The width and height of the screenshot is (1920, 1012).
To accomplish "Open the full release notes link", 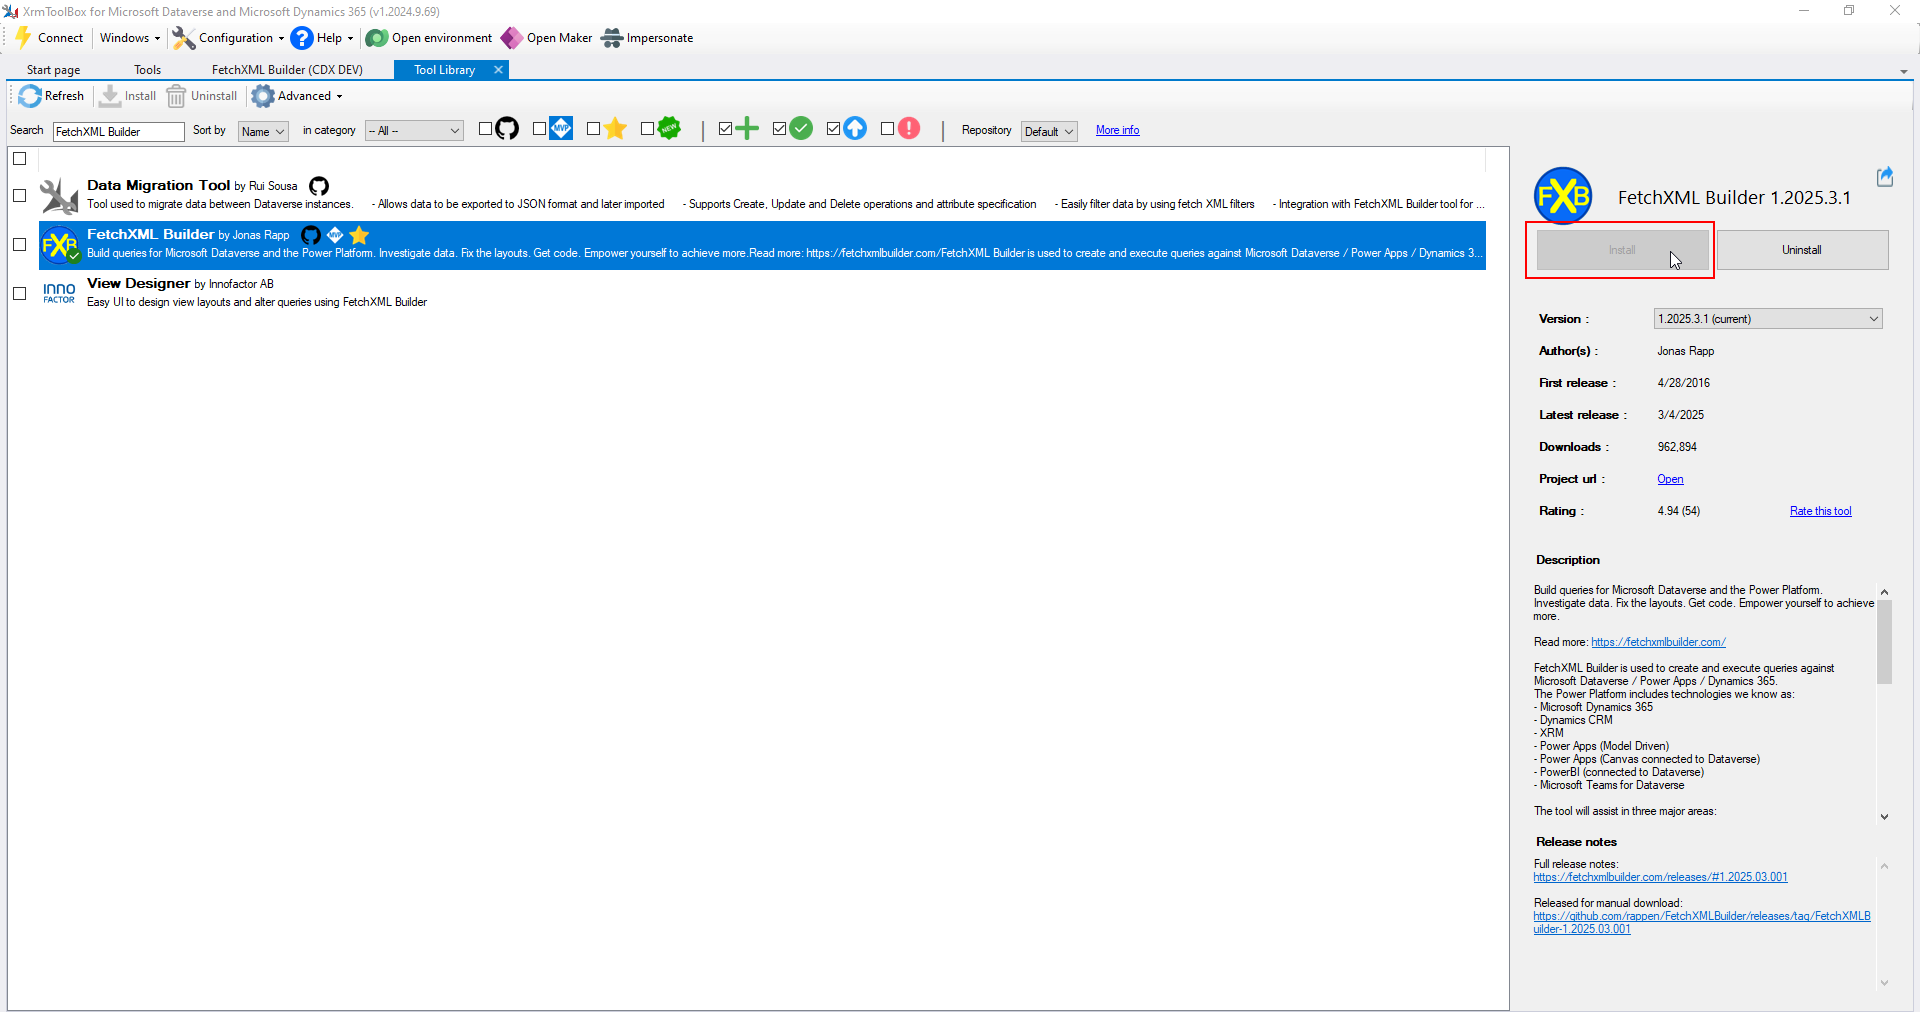I will [x=1660, y=877].
